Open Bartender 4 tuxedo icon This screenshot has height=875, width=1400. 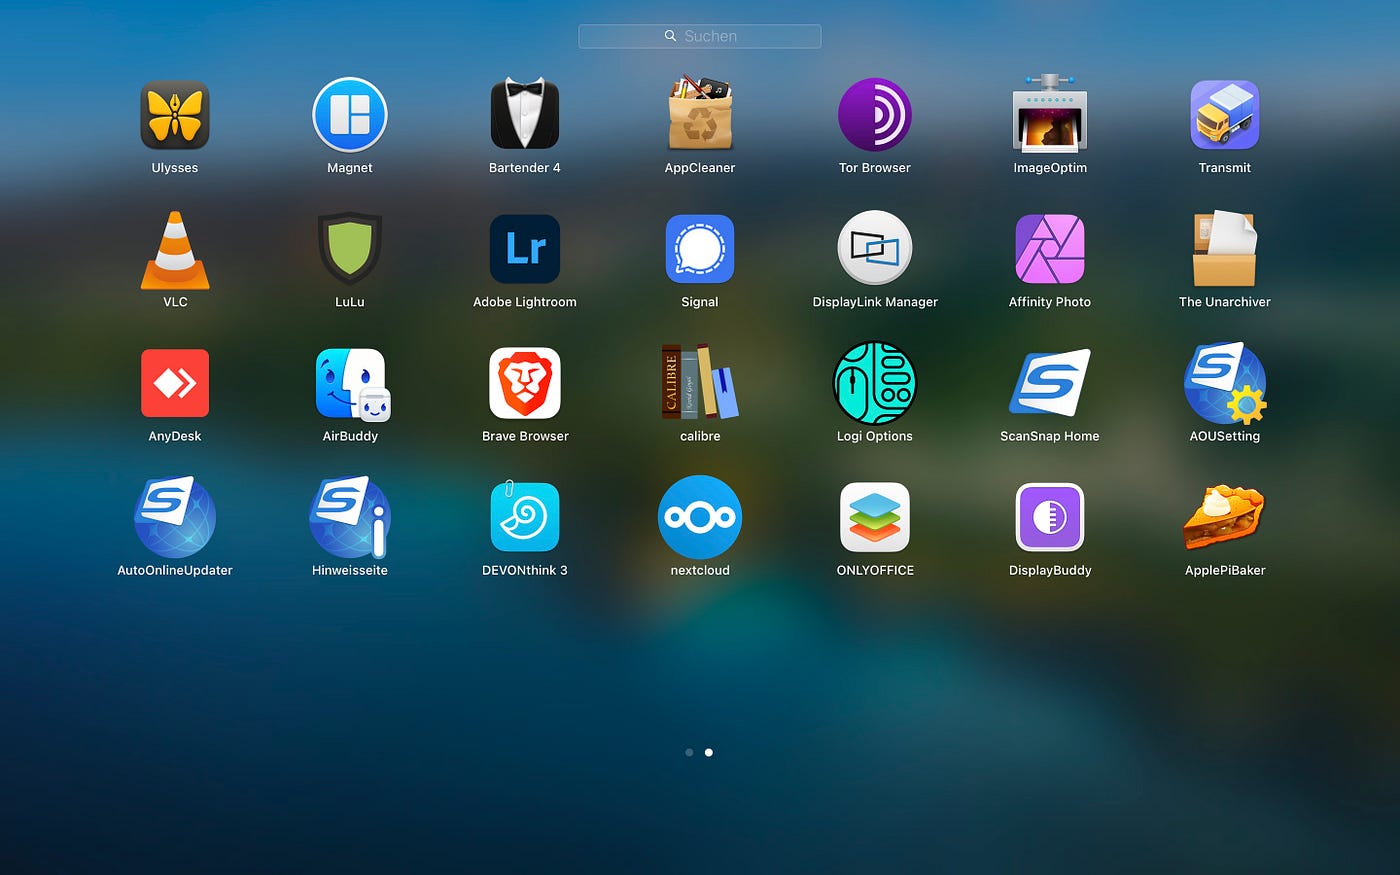pos(525,115)
